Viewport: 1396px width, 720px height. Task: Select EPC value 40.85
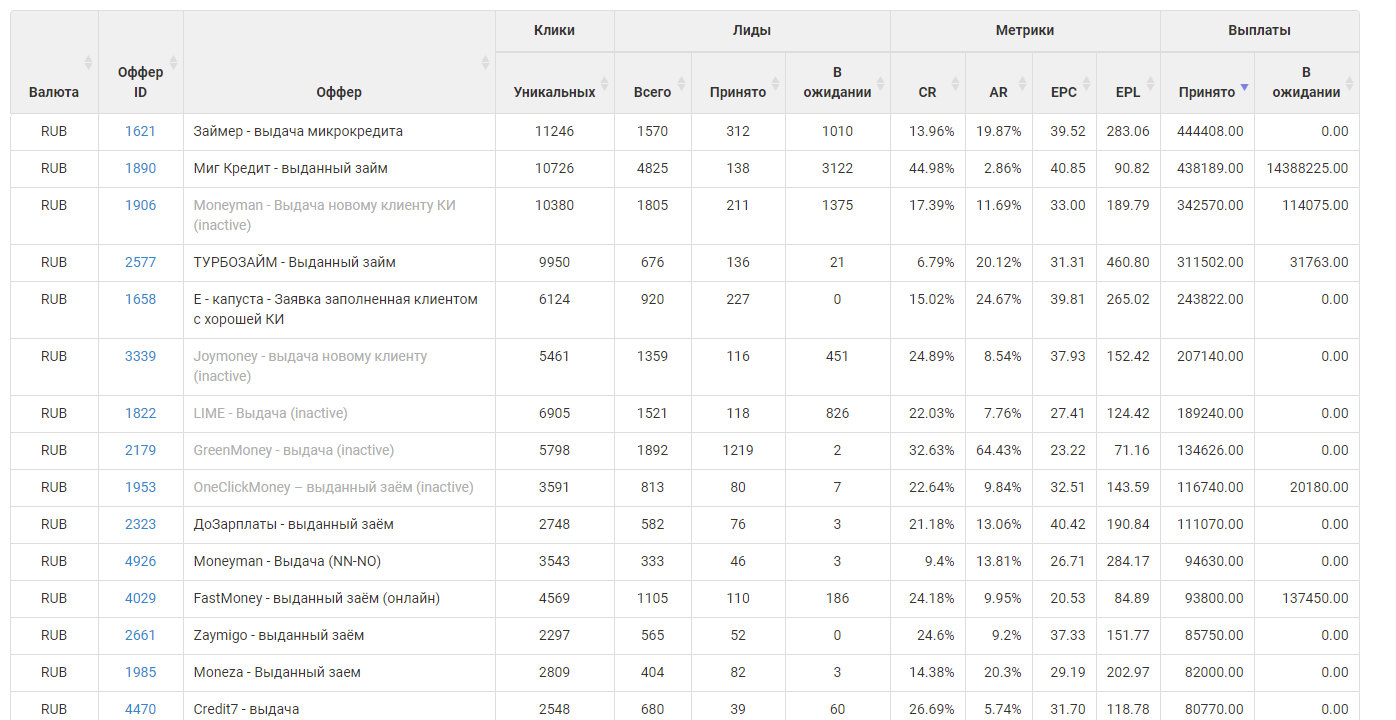(1068, 168)
